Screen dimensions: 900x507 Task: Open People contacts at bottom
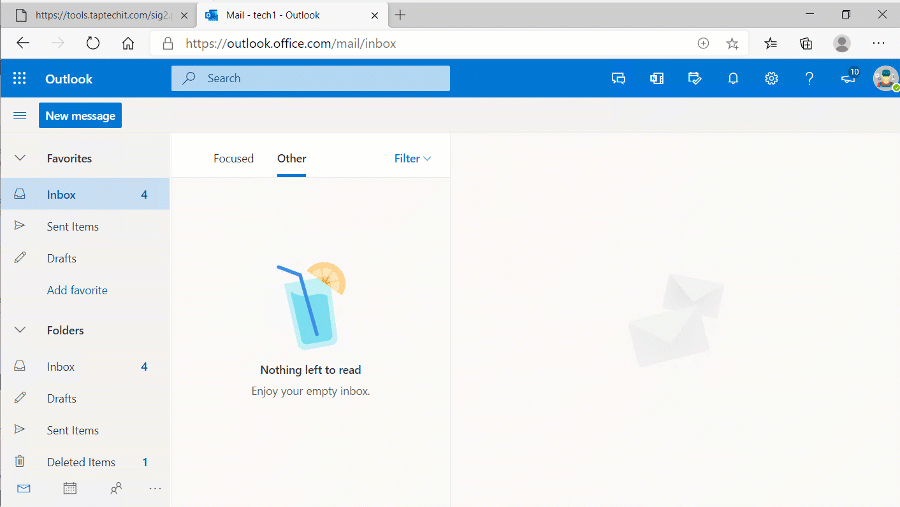pos(116,488)
